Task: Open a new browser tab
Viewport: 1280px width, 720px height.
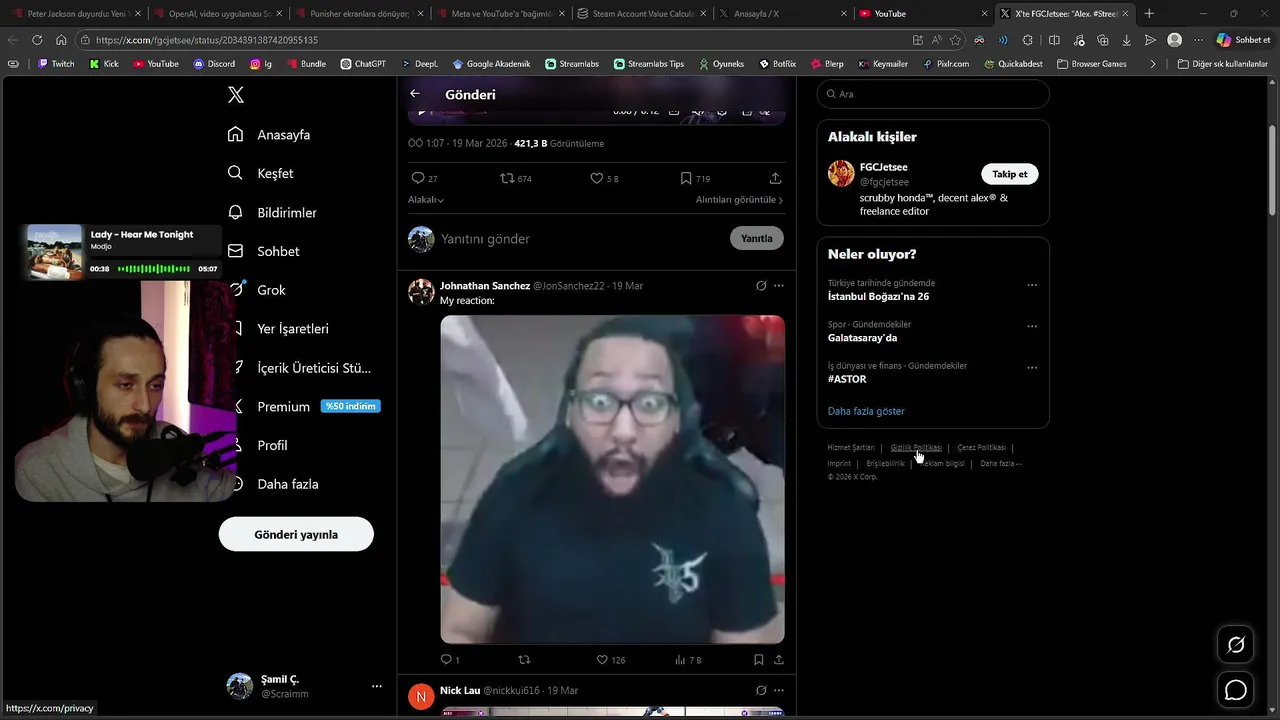Action: [x=1149, y=13]
